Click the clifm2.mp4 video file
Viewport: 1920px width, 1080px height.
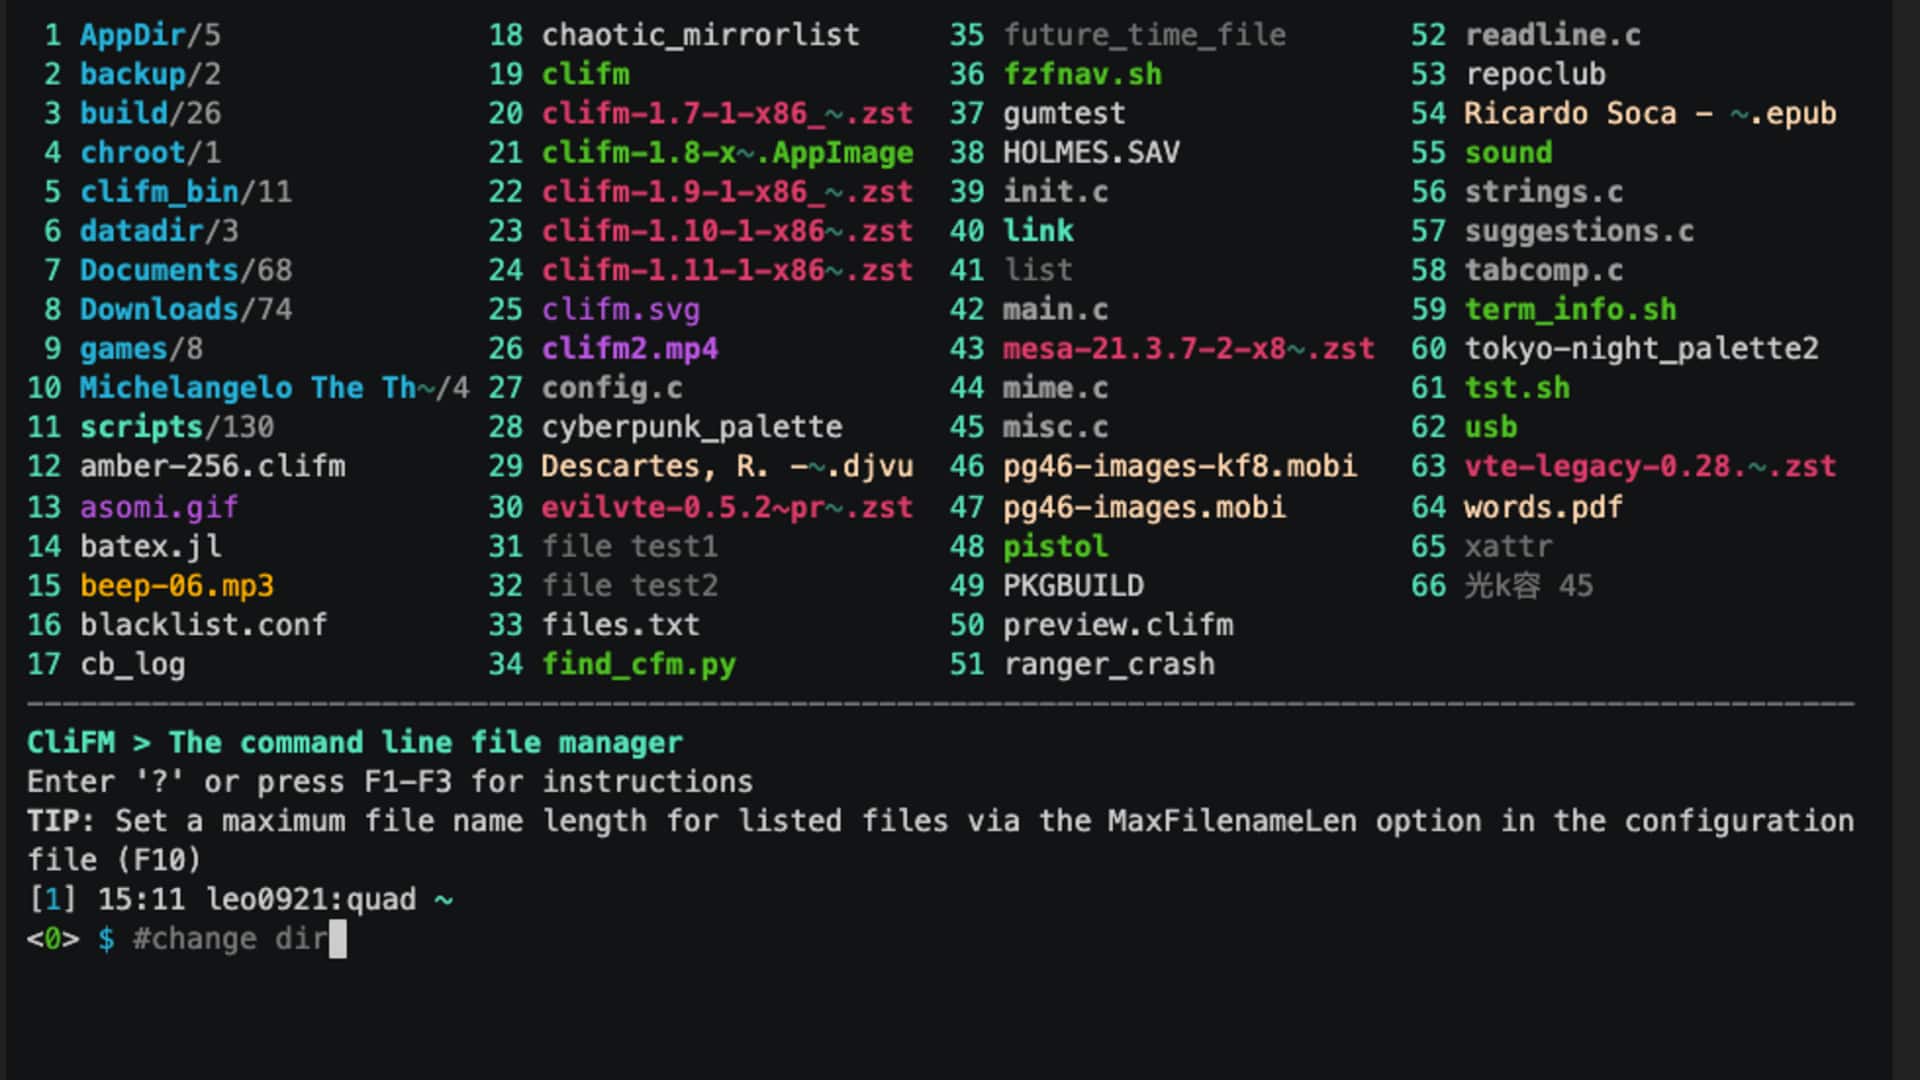coord(630,348)
